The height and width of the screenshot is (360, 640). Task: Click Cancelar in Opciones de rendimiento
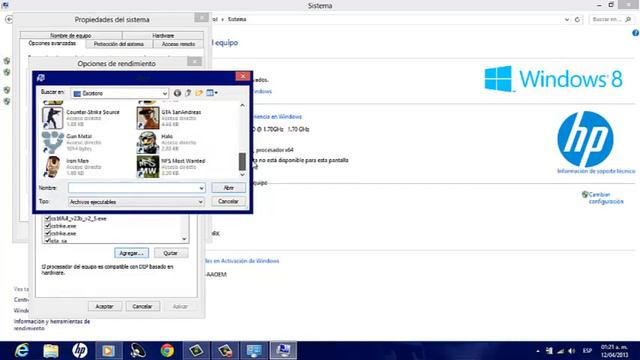tap(142, 307)
